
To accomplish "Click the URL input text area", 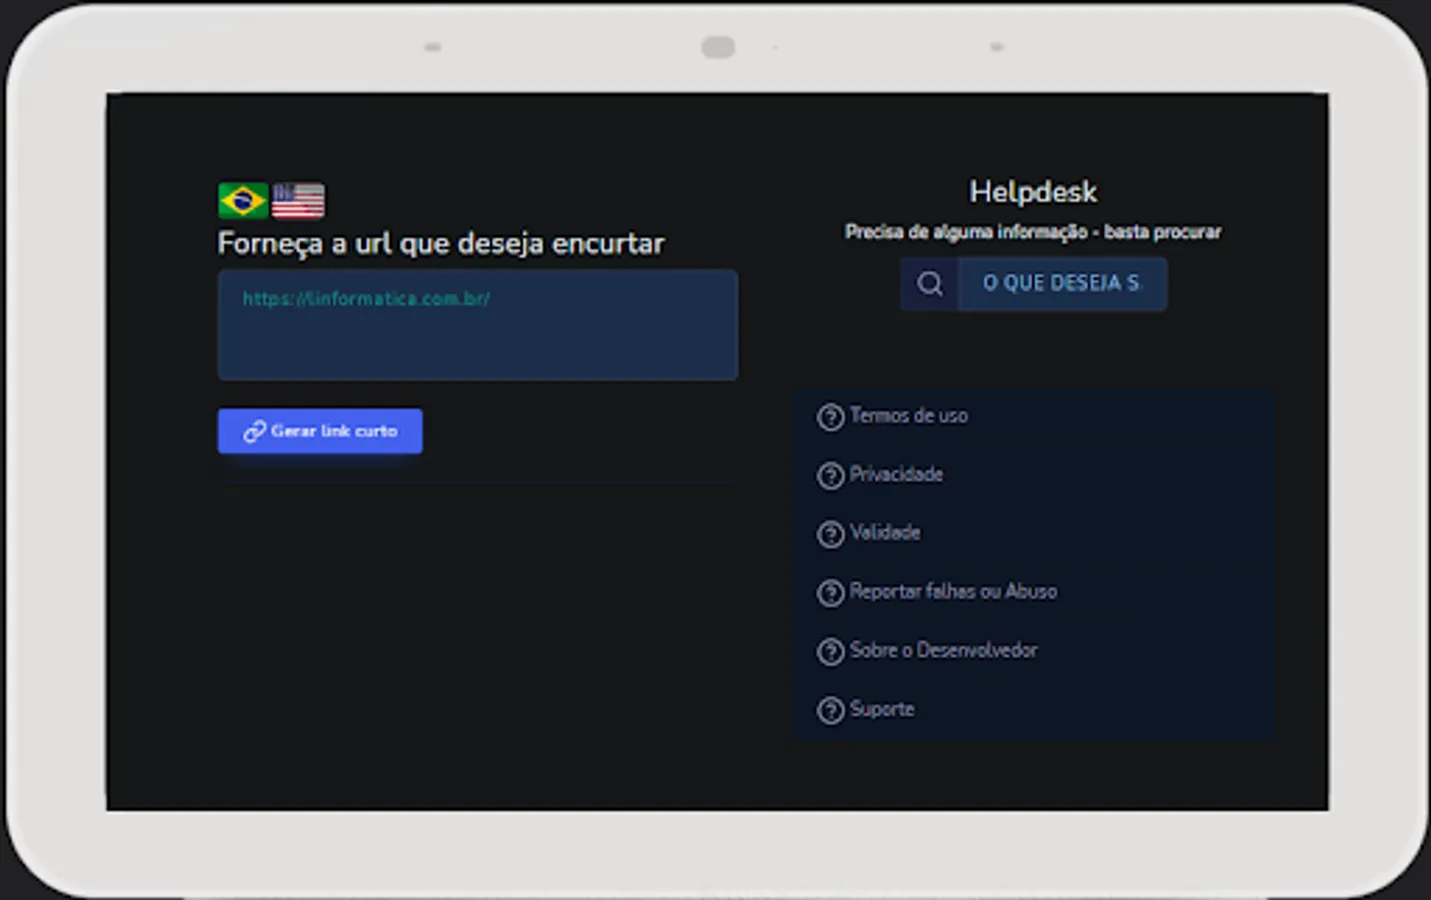I will [478, 324].
